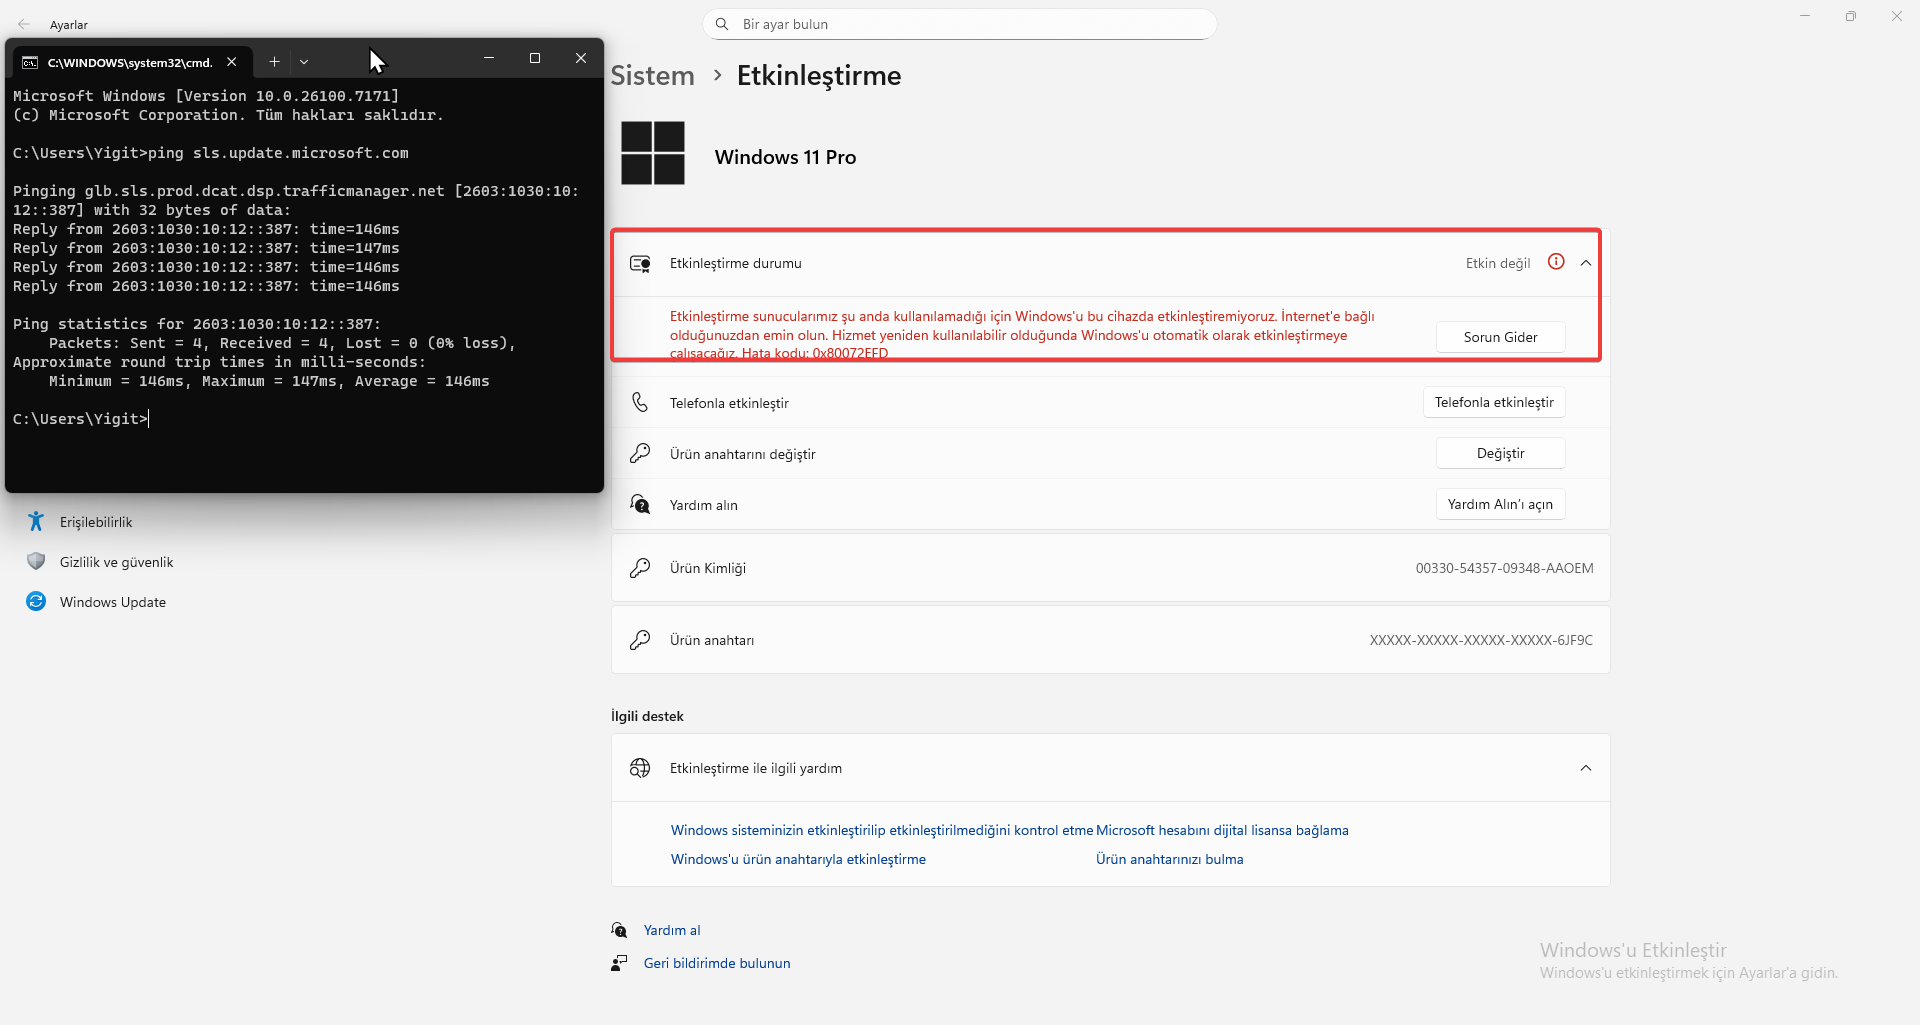Click the red error info icon
This screenshot has height=1025, width=1920.
tap(1556, 262)
